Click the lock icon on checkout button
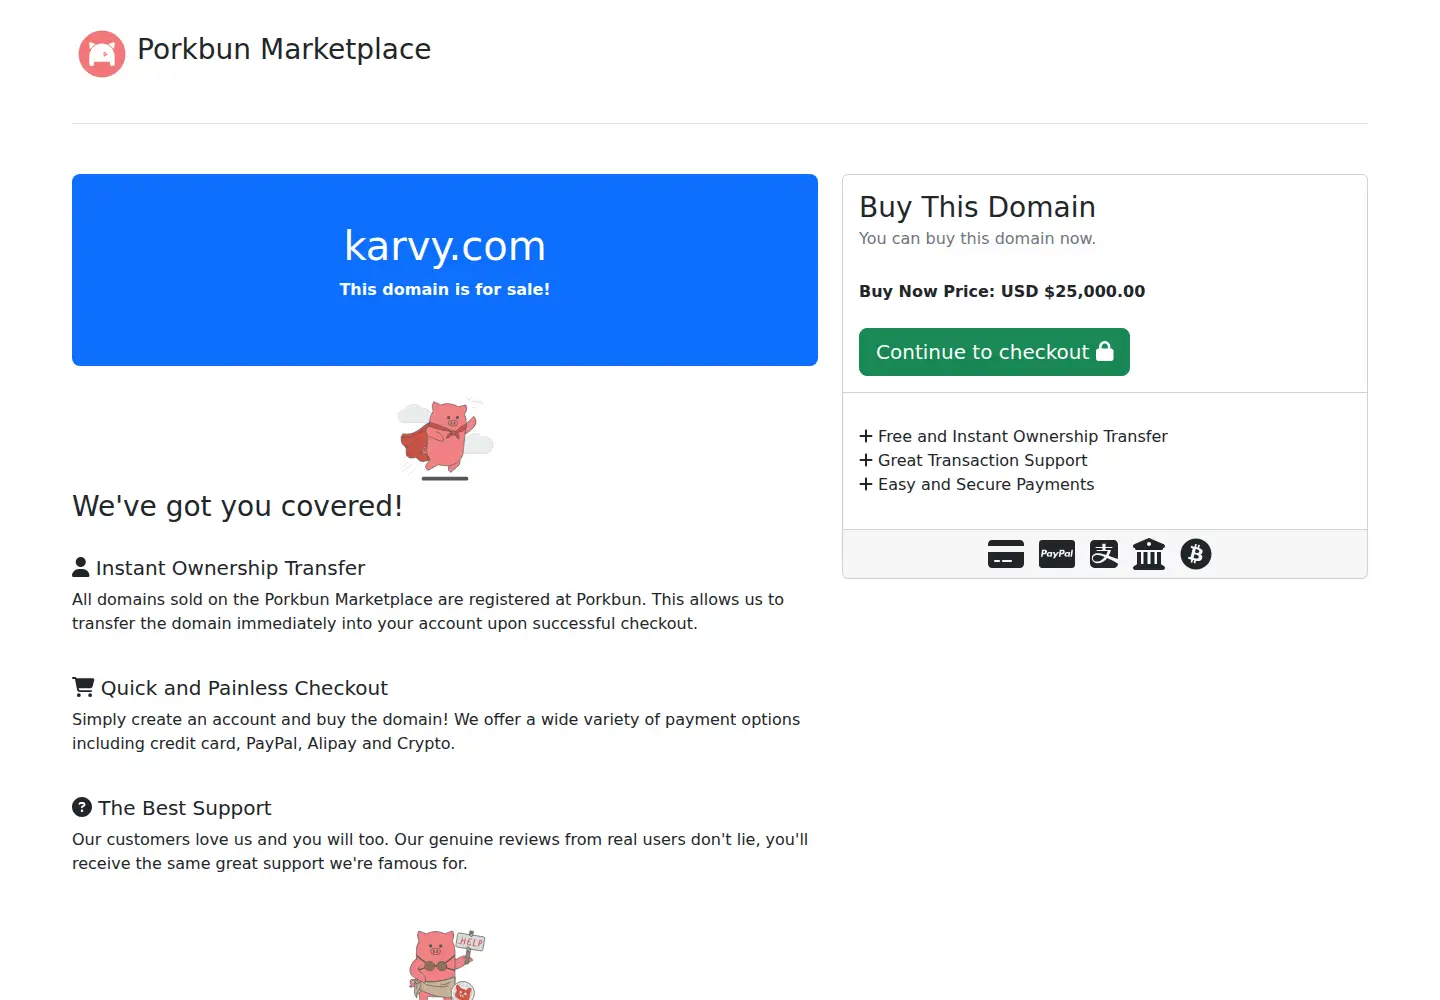This screenshot has height=1000, width=1440. pos(1105,351)
